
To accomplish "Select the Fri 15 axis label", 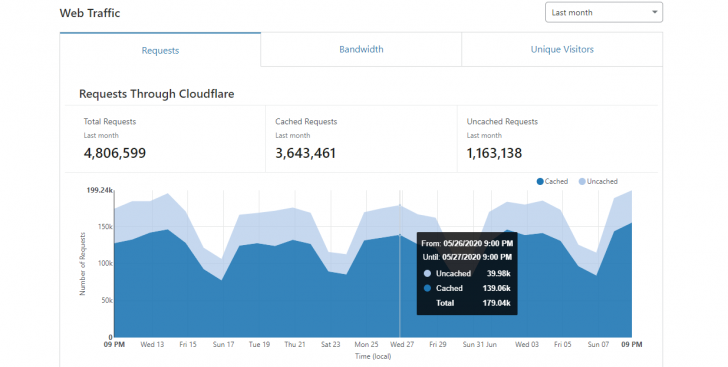I will pos(188,344).
